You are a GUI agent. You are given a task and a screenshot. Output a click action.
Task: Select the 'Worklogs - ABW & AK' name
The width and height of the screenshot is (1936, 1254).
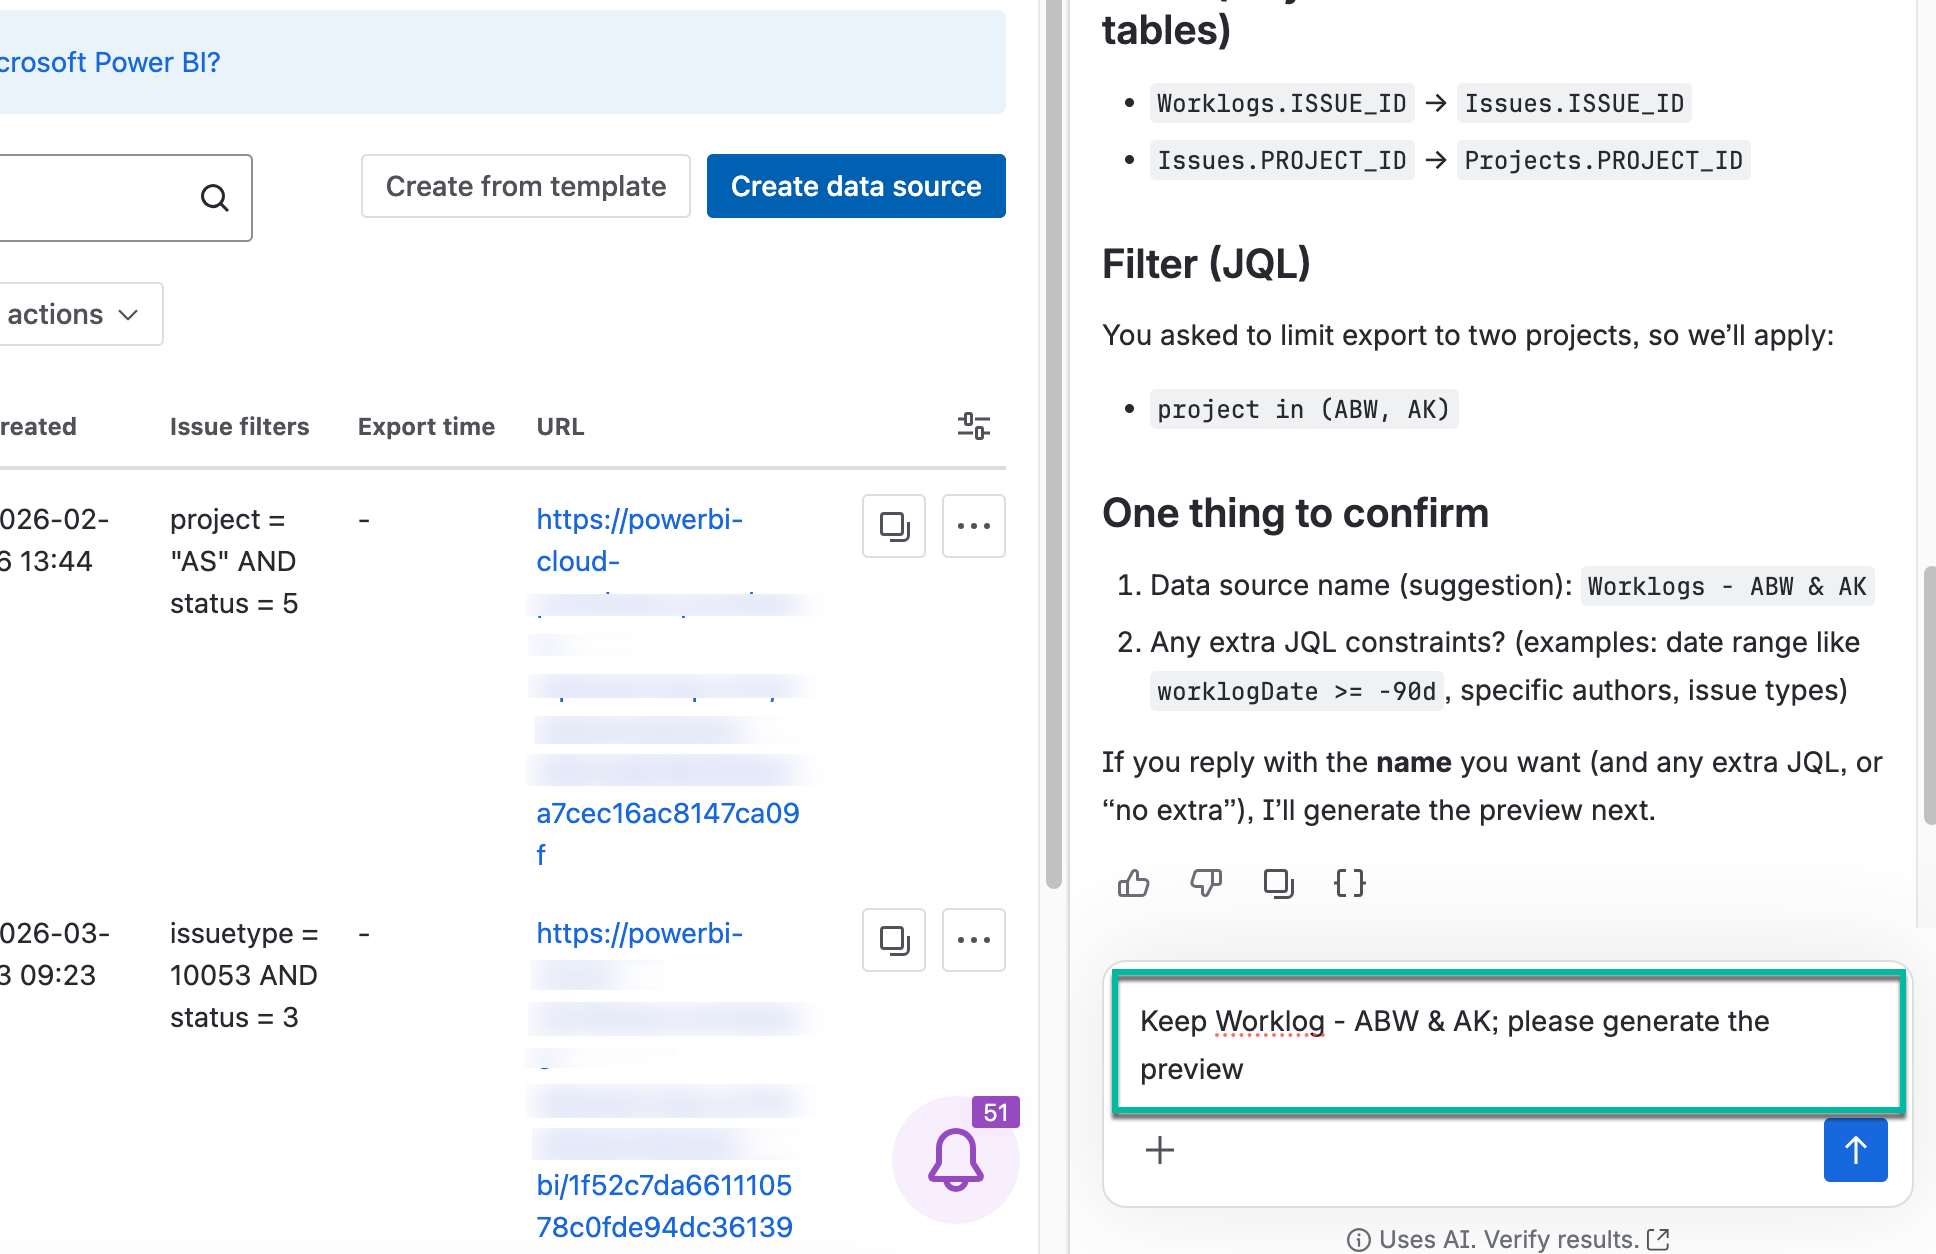point(1727,586)
